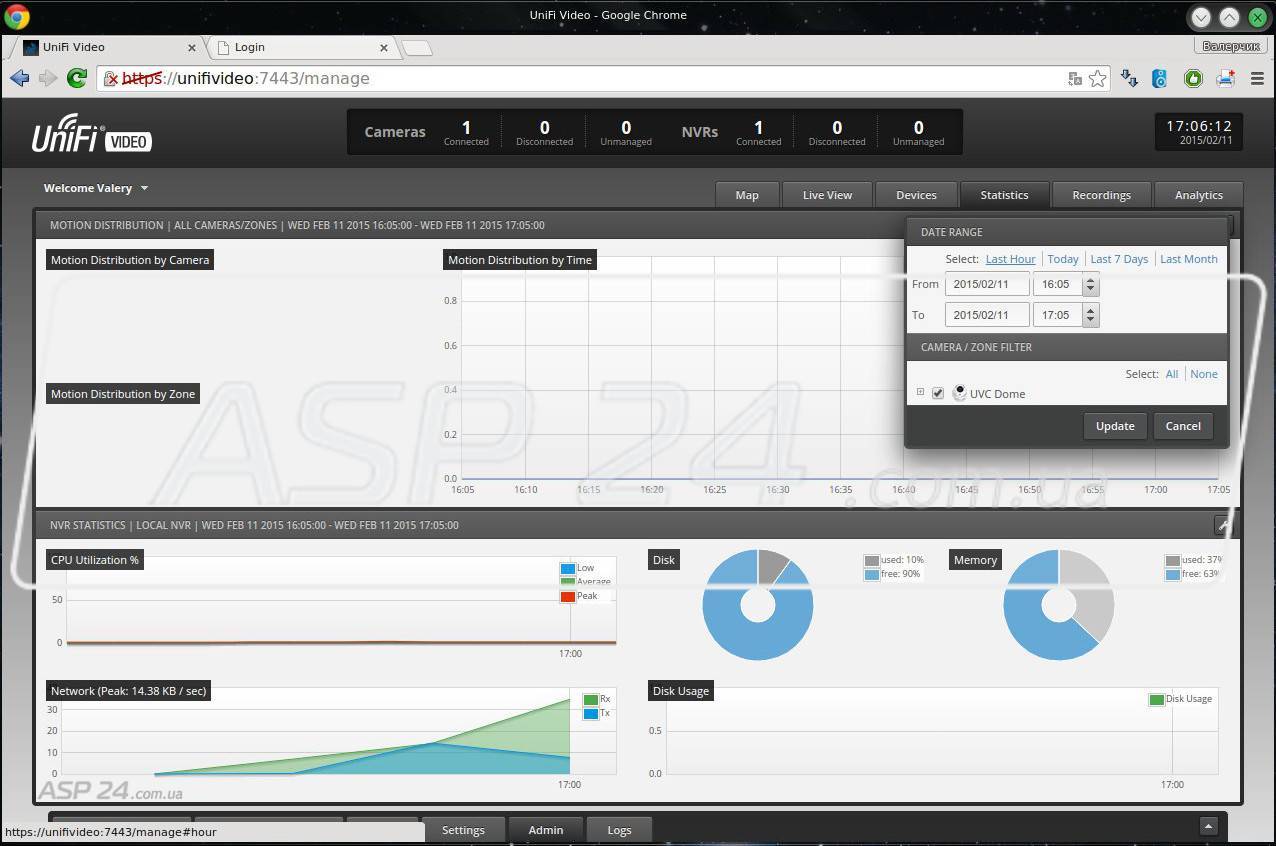The height and width of the screenshot is (846, 1276).
Task: Click the browser reload icon
Action: (x=76, y=78)
